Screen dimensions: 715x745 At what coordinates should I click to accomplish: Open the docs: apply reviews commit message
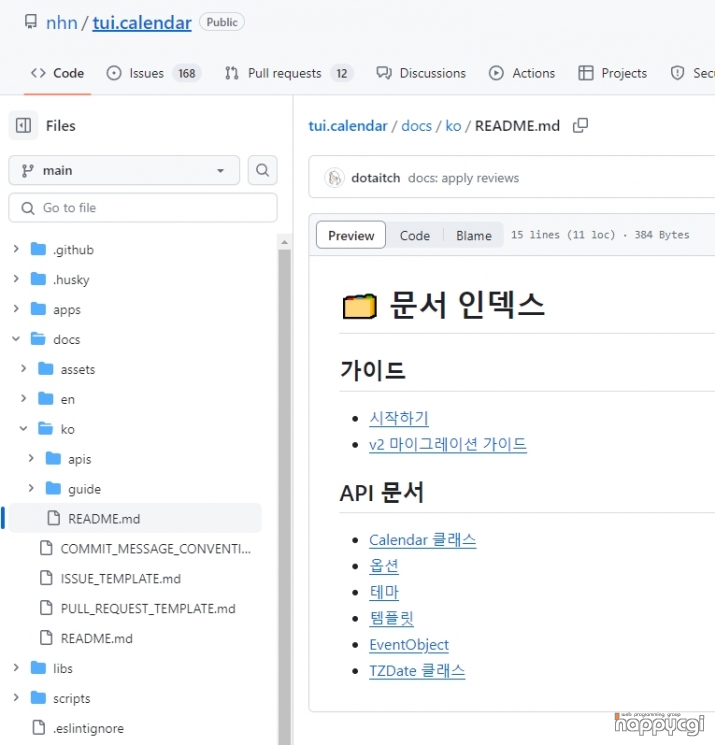[x=464, y=178]
